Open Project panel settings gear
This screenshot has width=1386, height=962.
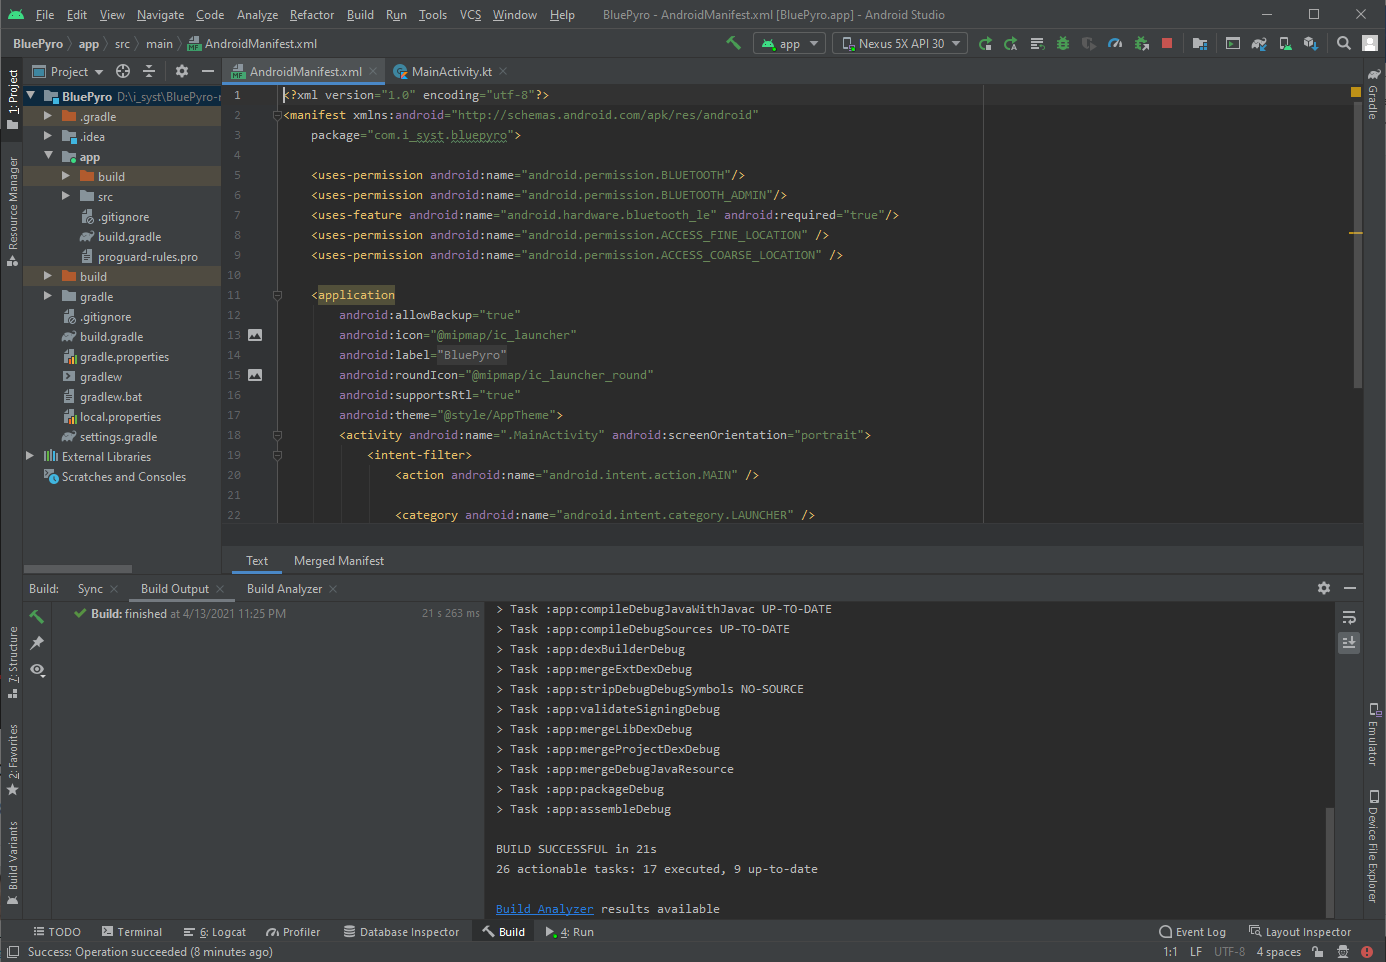tap(182, 71)
